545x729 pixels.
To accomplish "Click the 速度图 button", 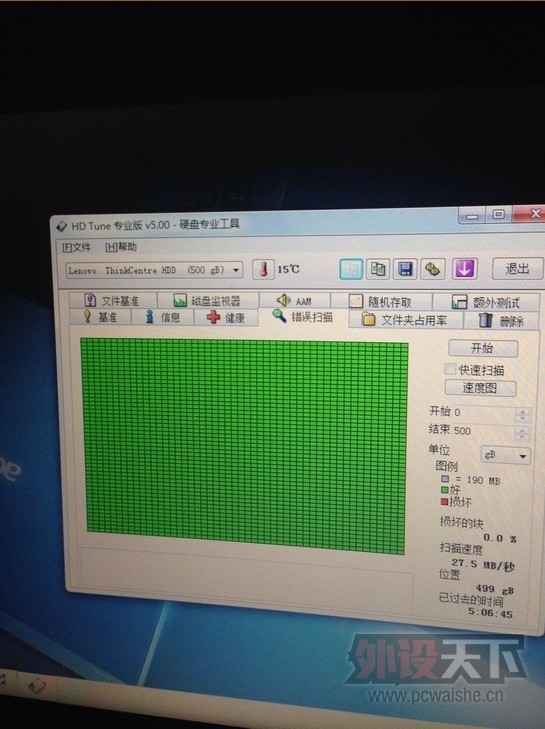I will point(480,388).
